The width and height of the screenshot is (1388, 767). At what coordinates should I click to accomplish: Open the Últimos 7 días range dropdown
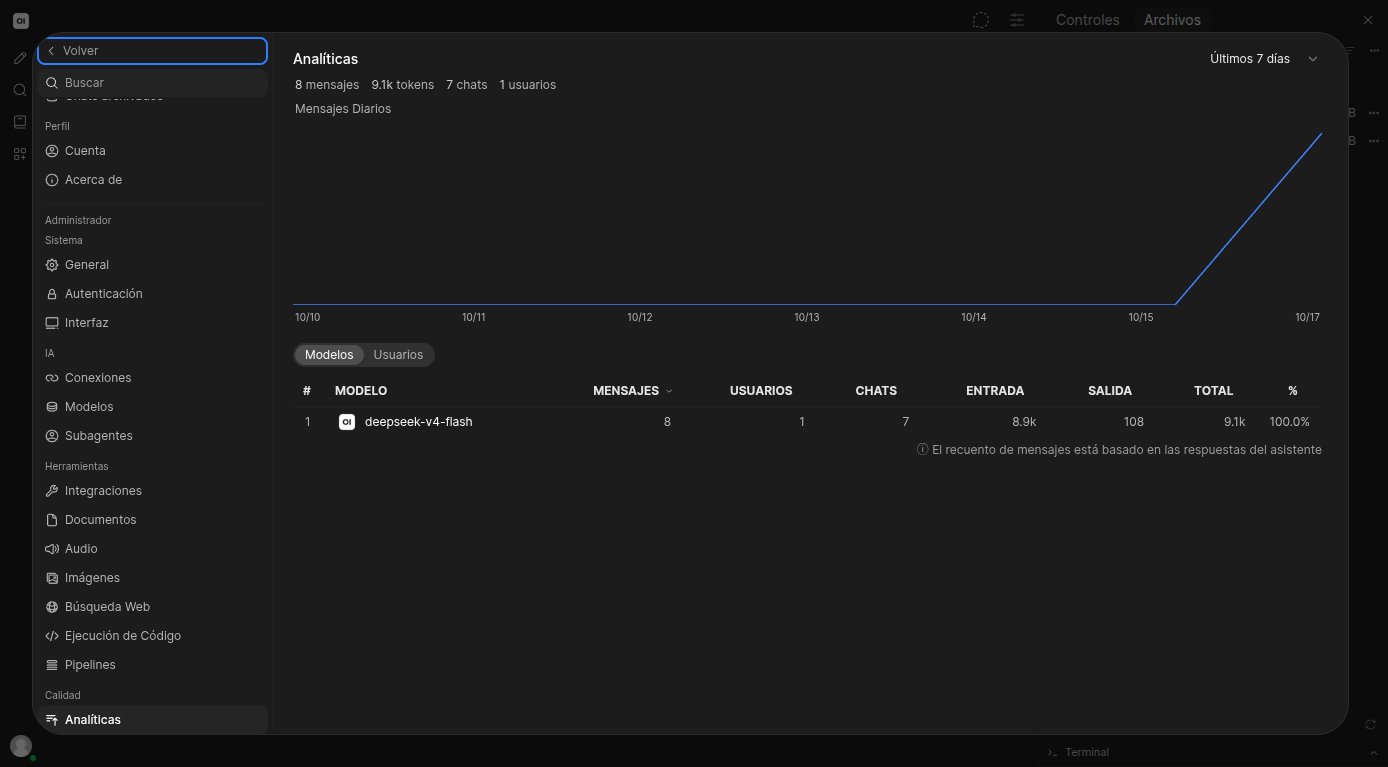coord(1264,59)
